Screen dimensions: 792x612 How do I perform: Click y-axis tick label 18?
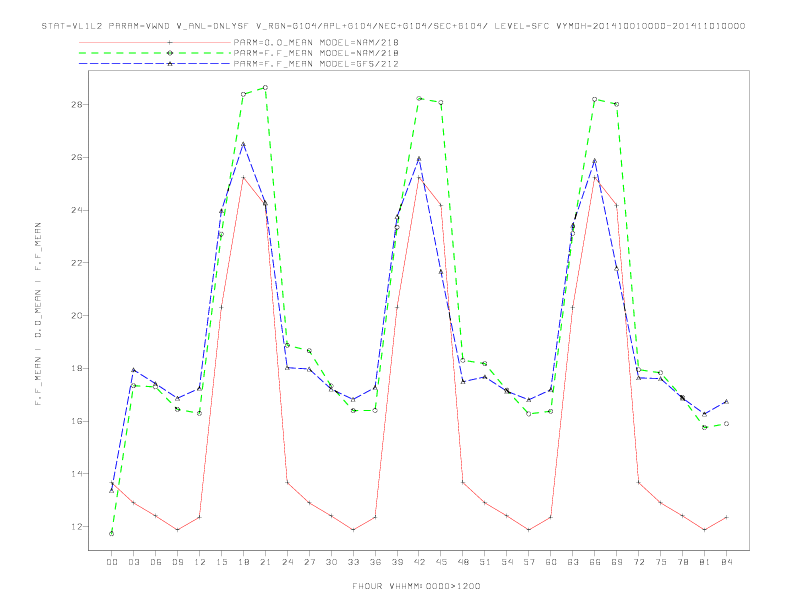(77, 369)
